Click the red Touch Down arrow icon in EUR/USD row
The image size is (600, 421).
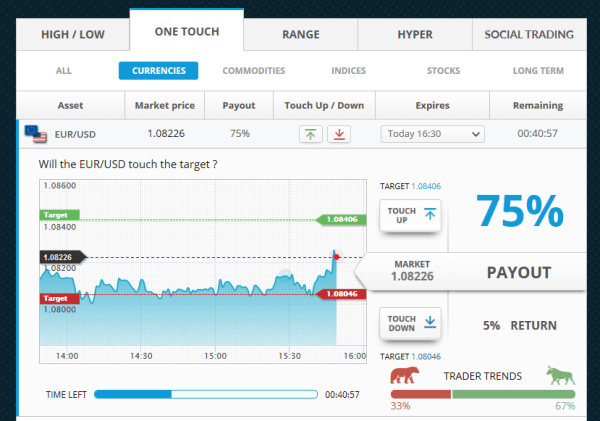(338, 134)
